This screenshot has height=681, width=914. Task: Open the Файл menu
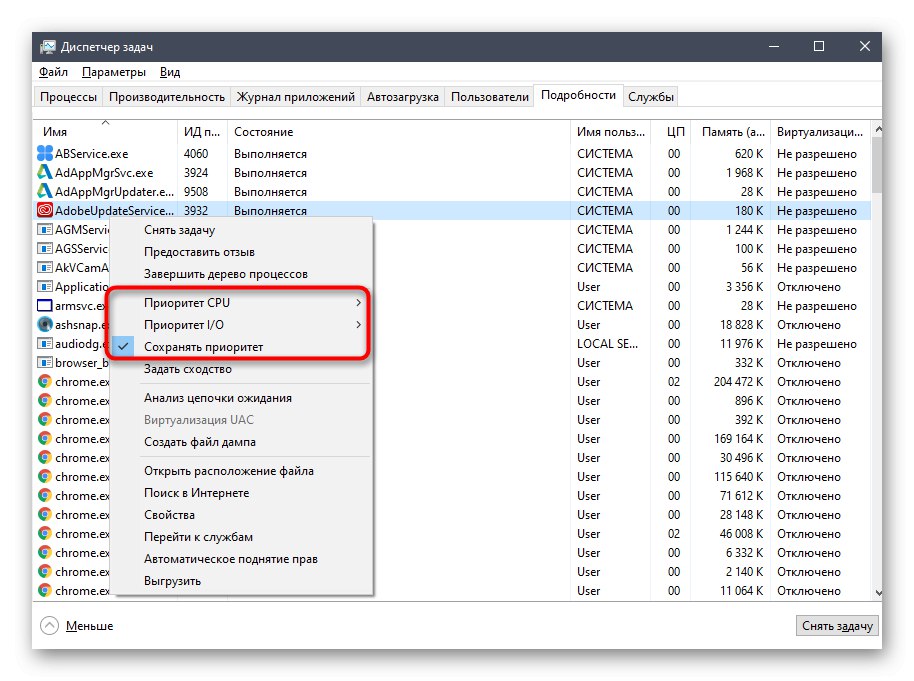[53, 72]
